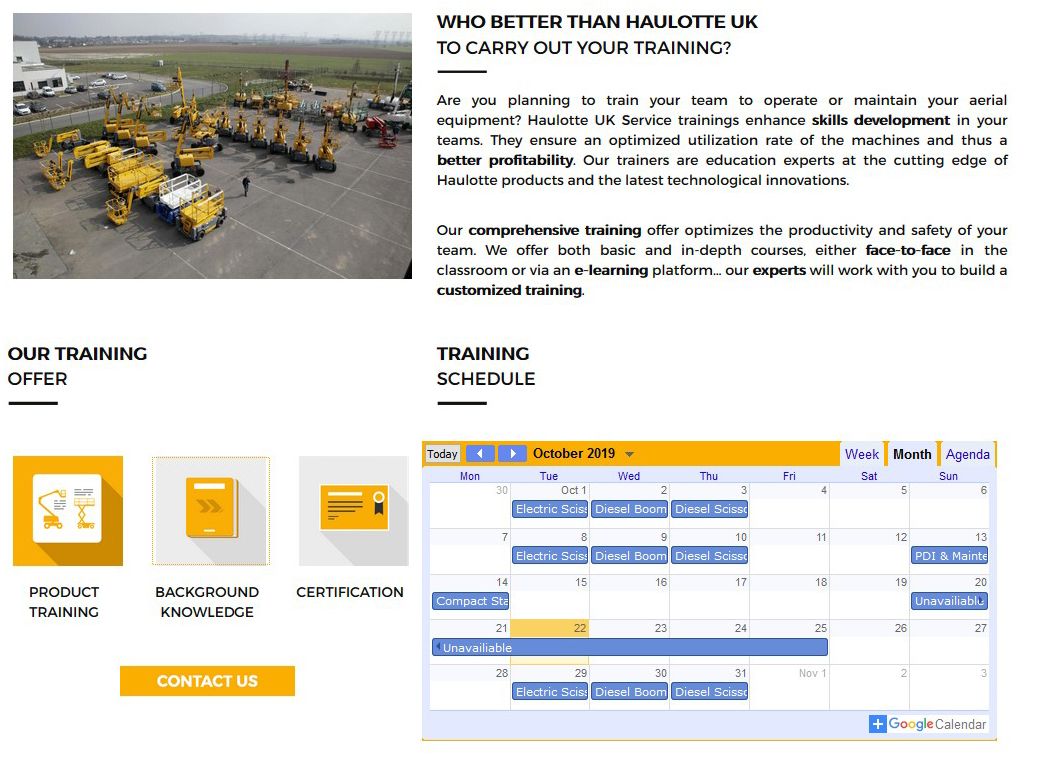The image size is (1041, 765).
Task: Select Nov 1 in the calendar
Action: pyautogui.click(x=813, y=673)
